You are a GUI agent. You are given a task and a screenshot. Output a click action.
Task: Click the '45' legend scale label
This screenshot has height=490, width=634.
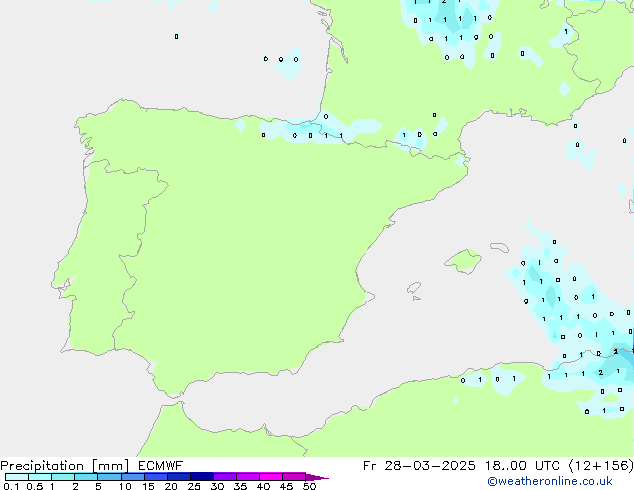tap(286, 486)
